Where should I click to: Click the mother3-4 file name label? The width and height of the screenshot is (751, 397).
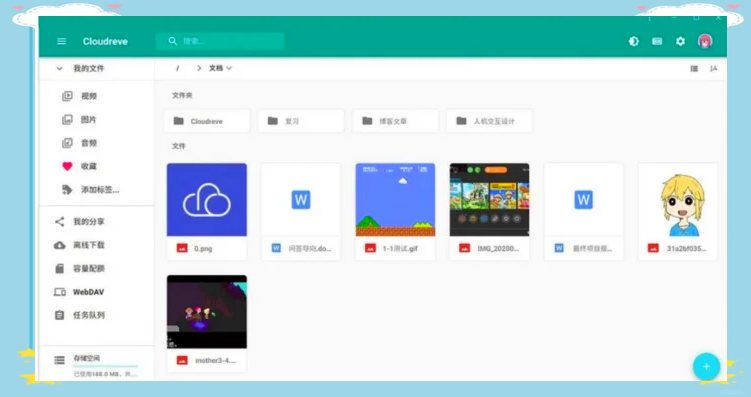(216, 361)
